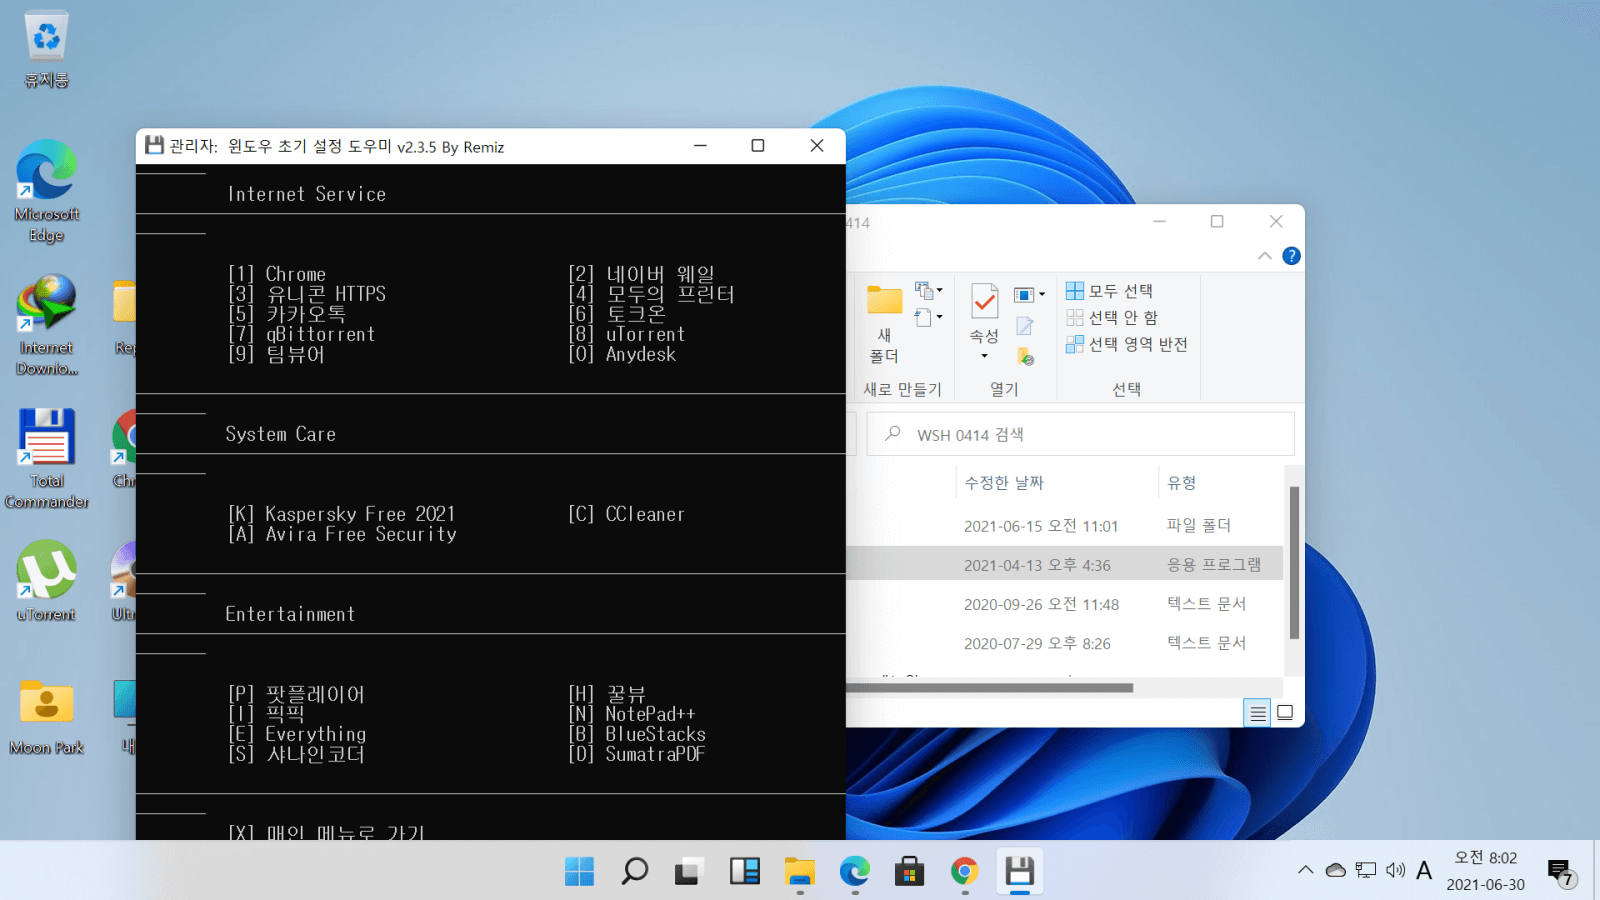Viewport: 1600px width, 900px height.
Task: Click History icon in Explorer Open group
Action: click(x=1025, y=356)
